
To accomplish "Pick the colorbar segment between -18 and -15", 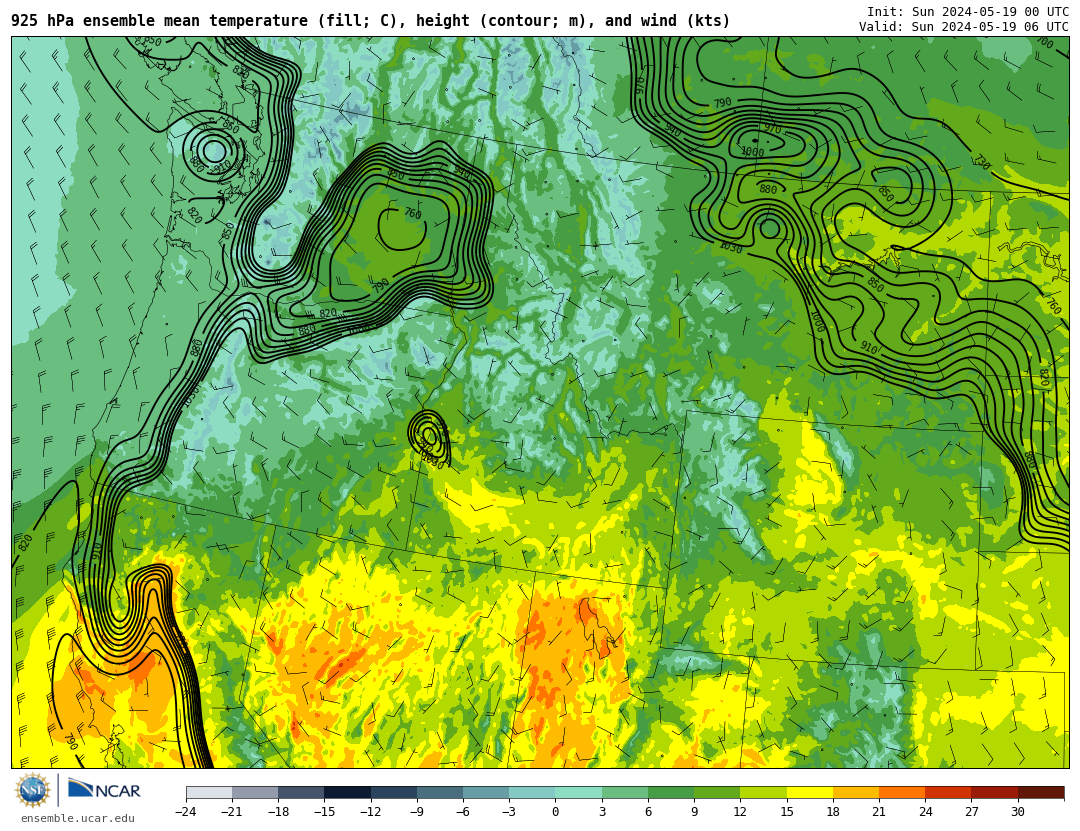I will (302, 792).
